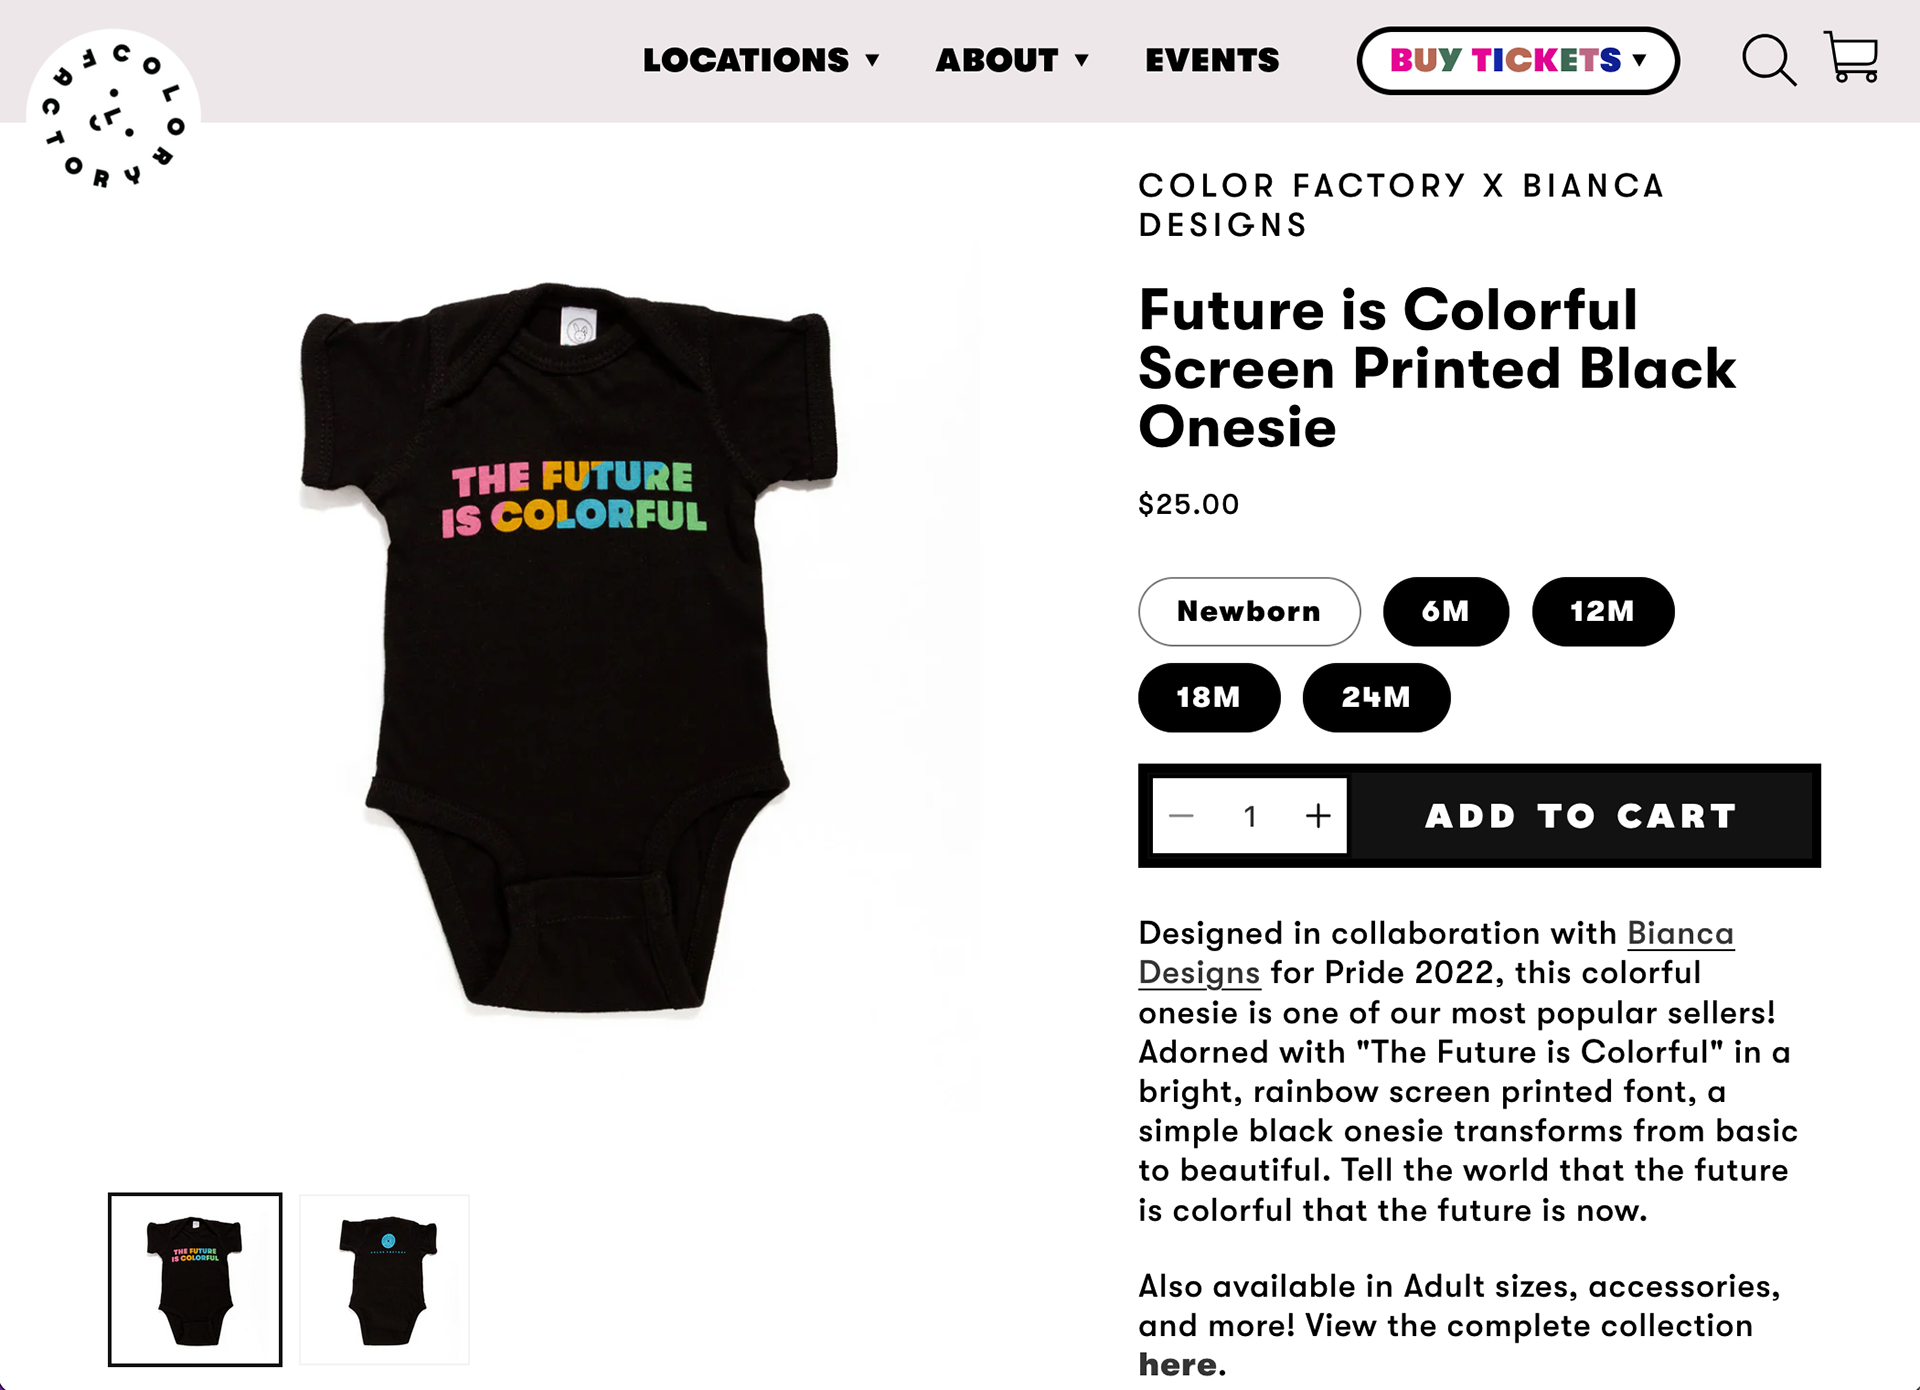Choose the 12M size option
This screenshot has height=1390, width=1920.
[1603, 611]
